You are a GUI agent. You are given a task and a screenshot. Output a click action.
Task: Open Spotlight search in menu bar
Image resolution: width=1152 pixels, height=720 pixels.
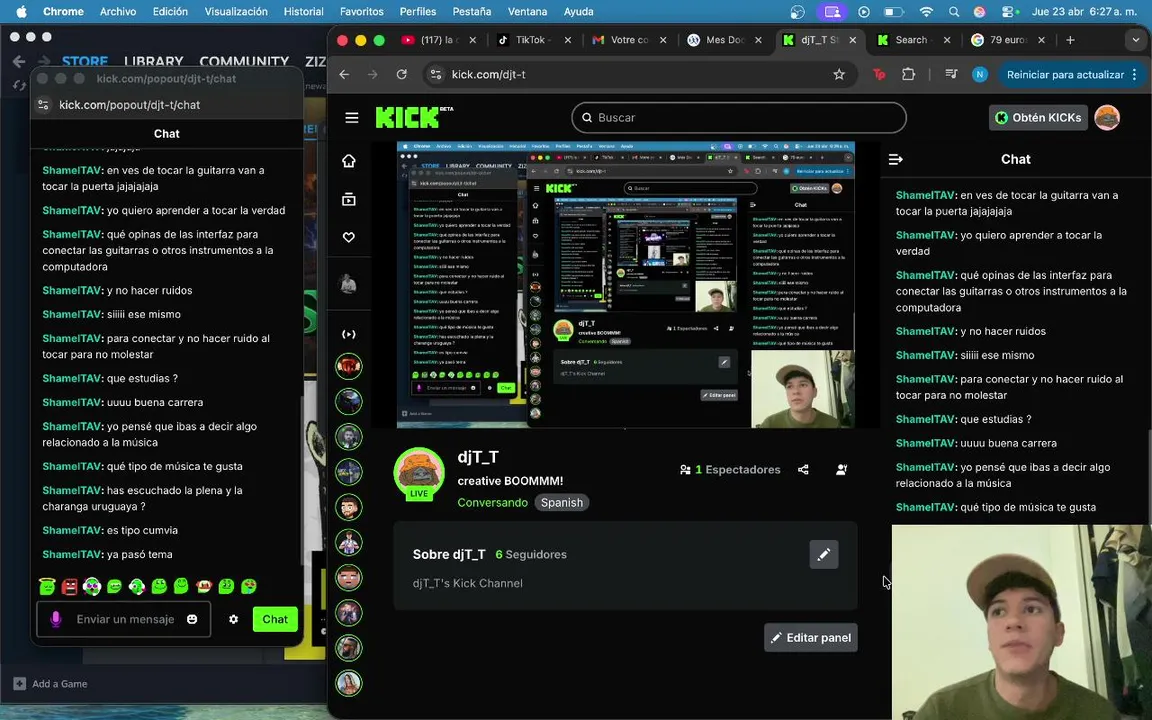(954, 12)
